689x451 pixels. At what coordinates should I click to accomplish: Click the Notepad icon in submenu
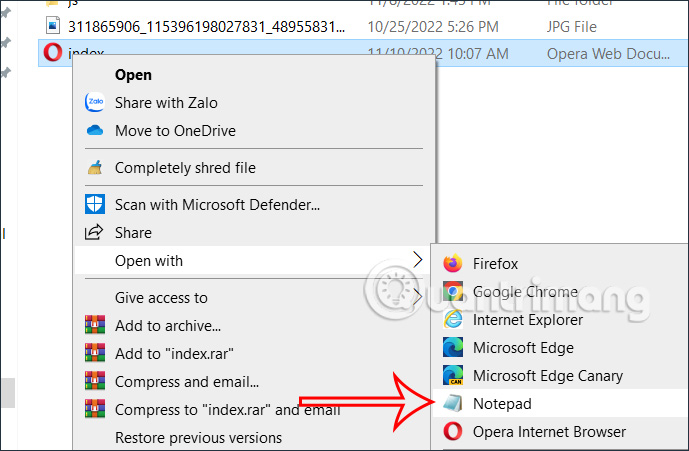pos(454,404)
